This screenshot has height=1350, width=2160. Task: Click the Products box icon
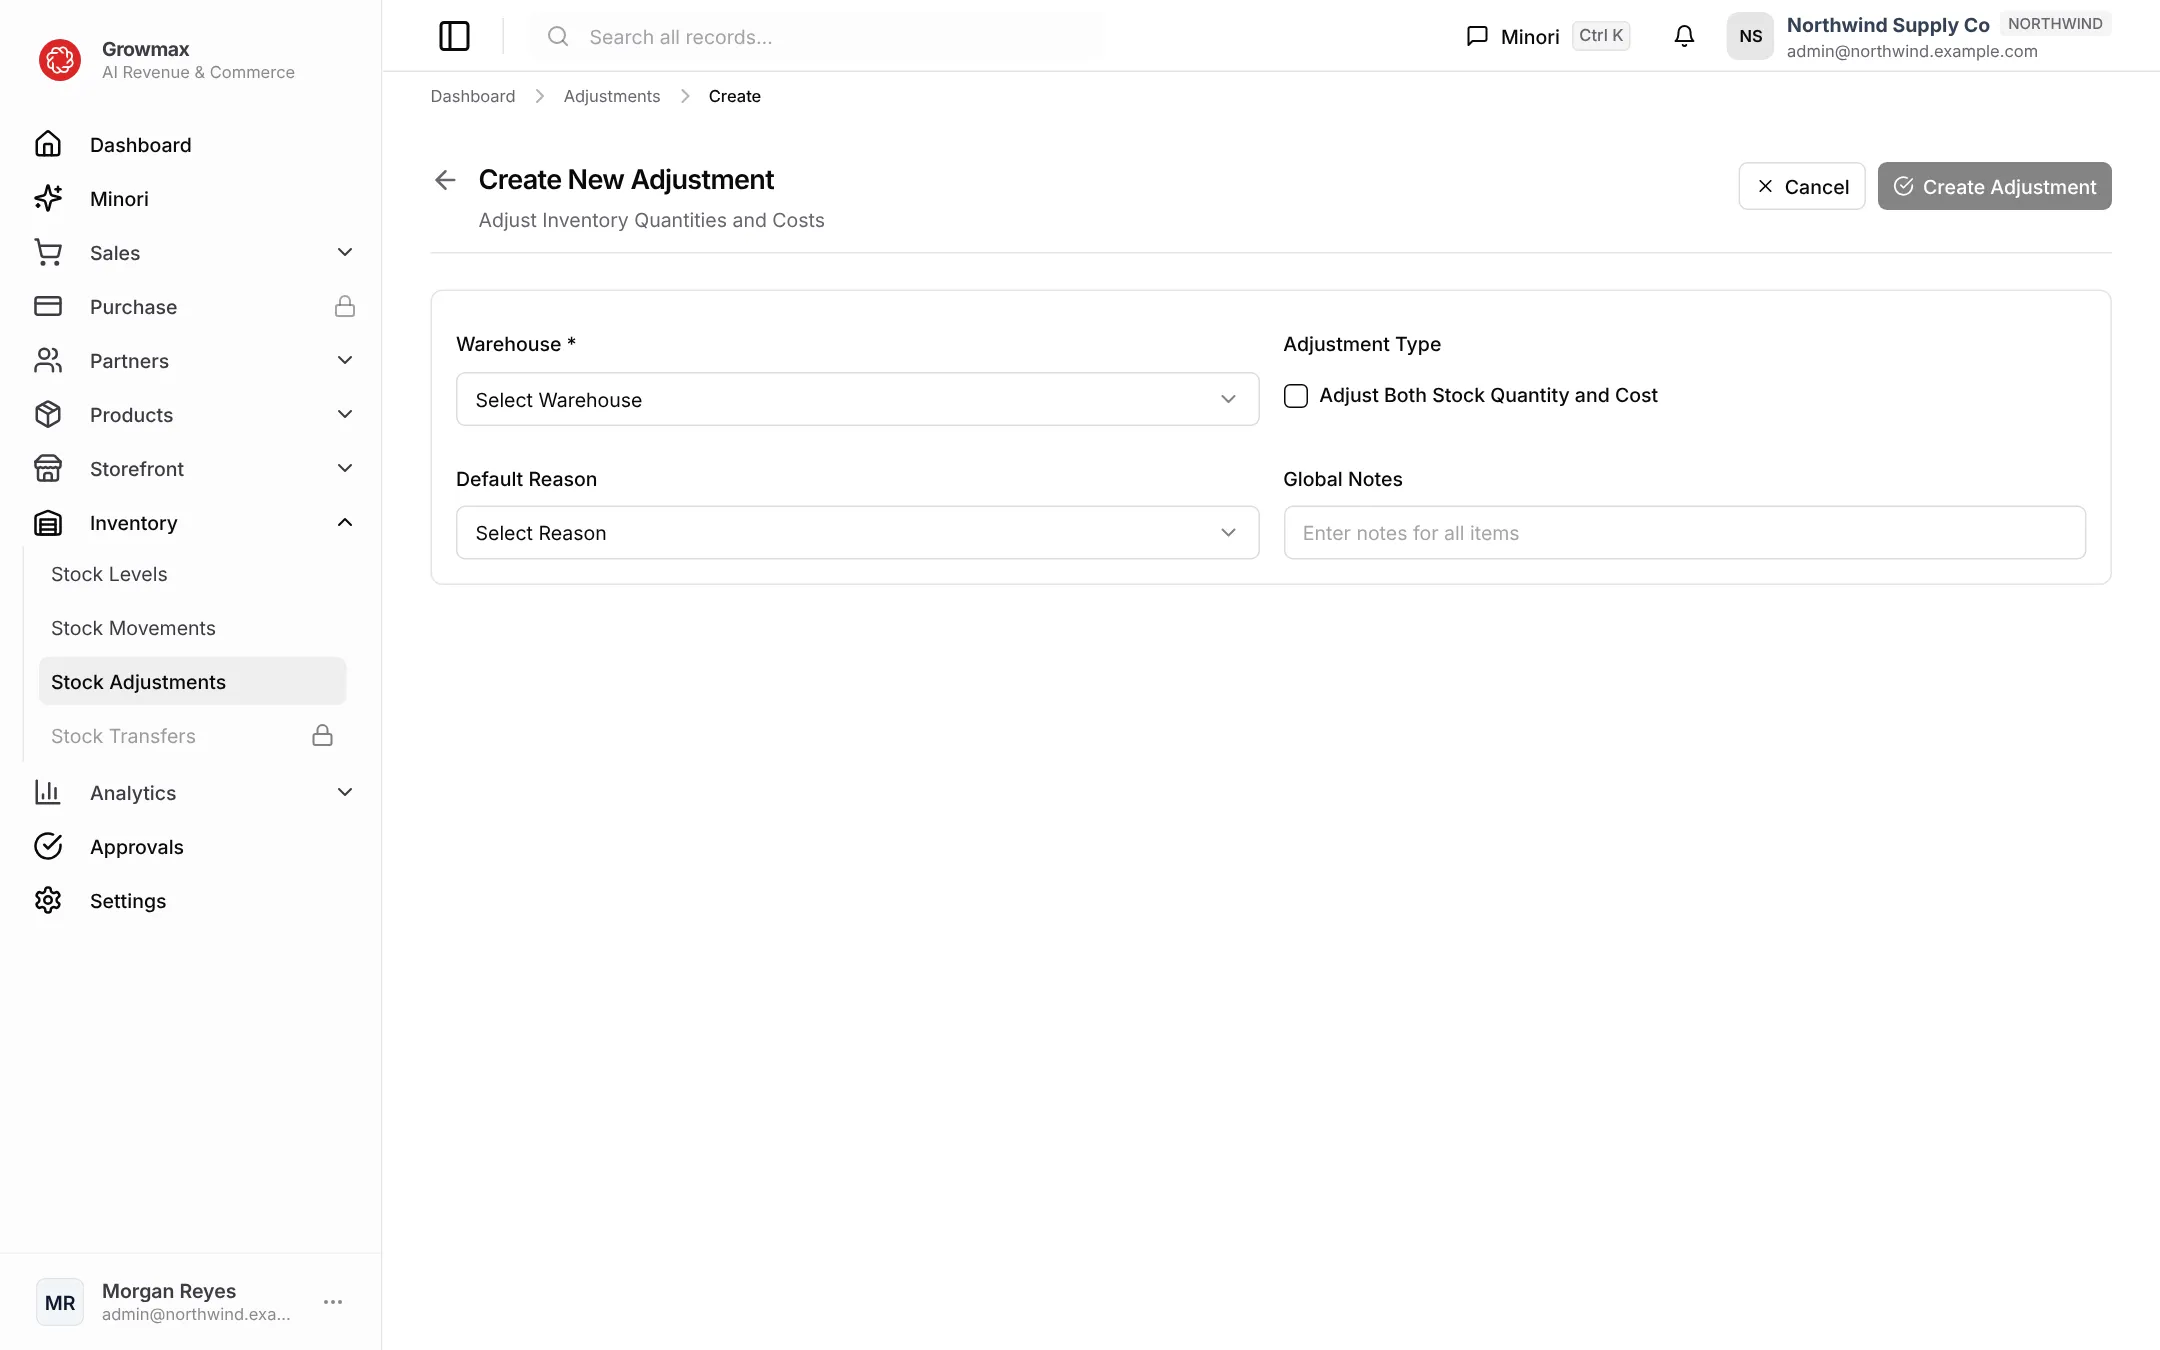tap(48, 414)
